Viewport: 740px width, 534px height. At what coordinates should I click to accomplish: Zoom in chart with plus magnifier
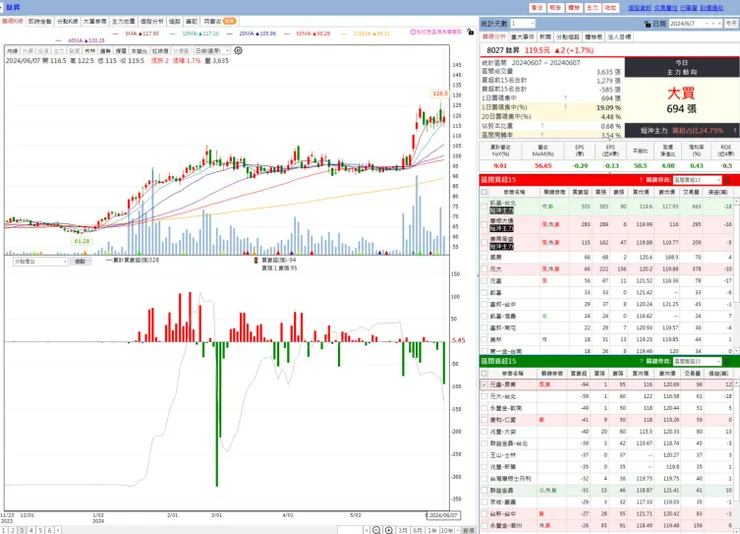click(389, 530)
